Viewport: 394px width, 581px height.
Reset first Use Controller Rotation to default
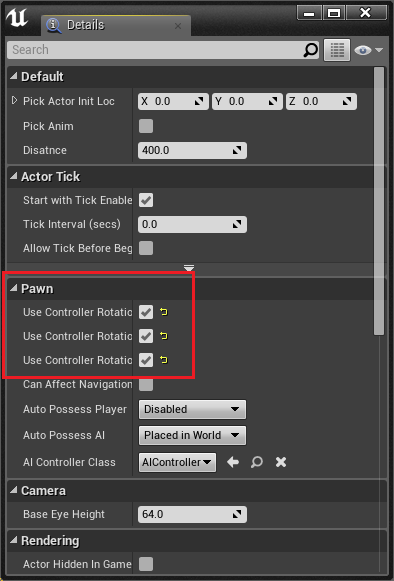click(x=164, y=312)
